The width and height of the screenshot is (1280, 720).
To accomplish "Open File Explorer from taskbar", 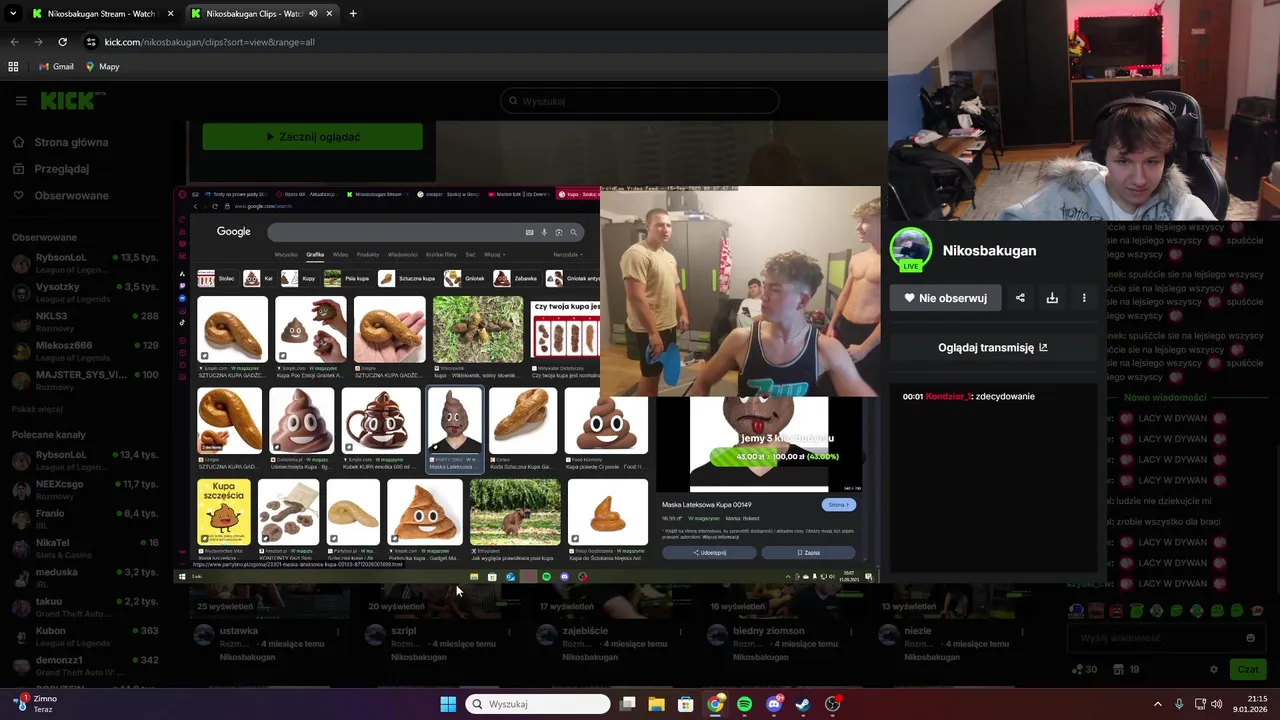I will [x=656, y=704].
